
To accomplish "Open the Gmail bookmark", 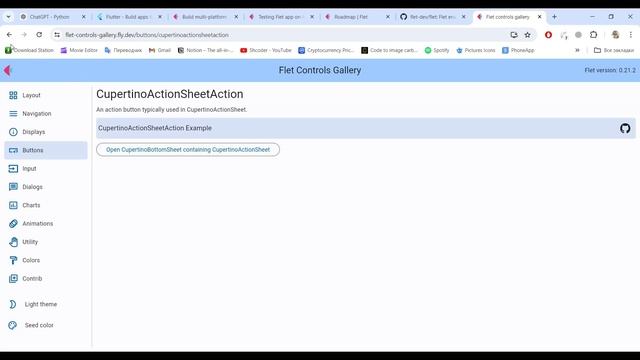I will 160,50.
